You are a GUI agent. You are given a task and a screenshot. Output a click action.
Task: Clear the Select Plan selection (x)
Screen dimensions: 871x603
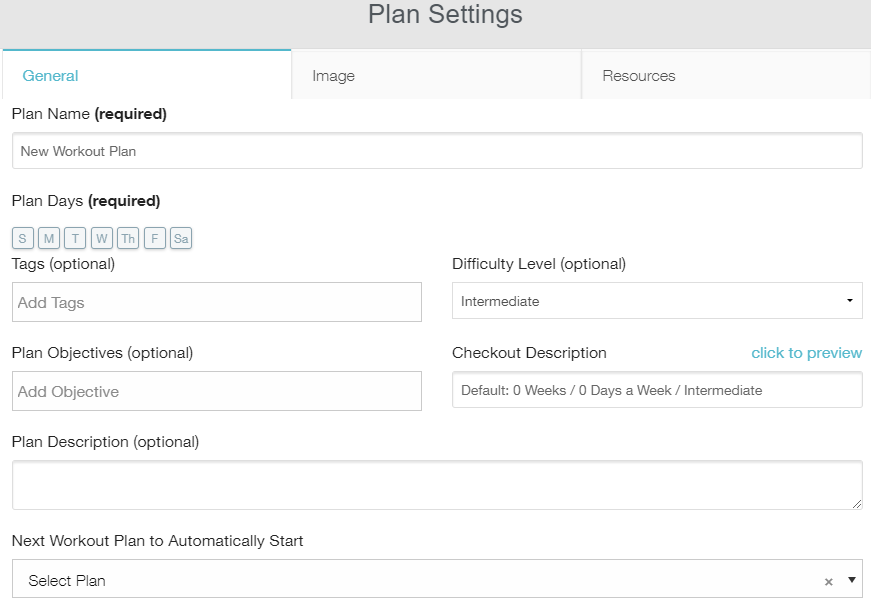pos(828,581)
